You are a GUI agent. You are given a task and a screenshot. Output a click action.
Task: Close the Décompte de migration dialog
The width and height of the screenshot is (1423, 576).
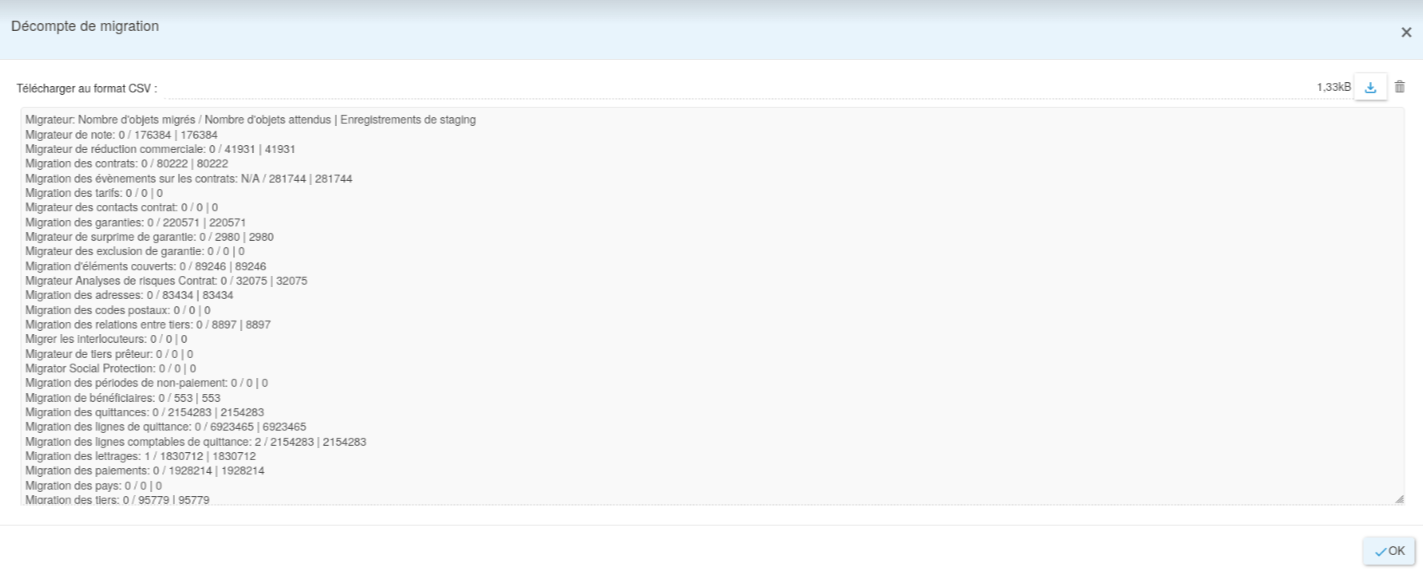1406,32
